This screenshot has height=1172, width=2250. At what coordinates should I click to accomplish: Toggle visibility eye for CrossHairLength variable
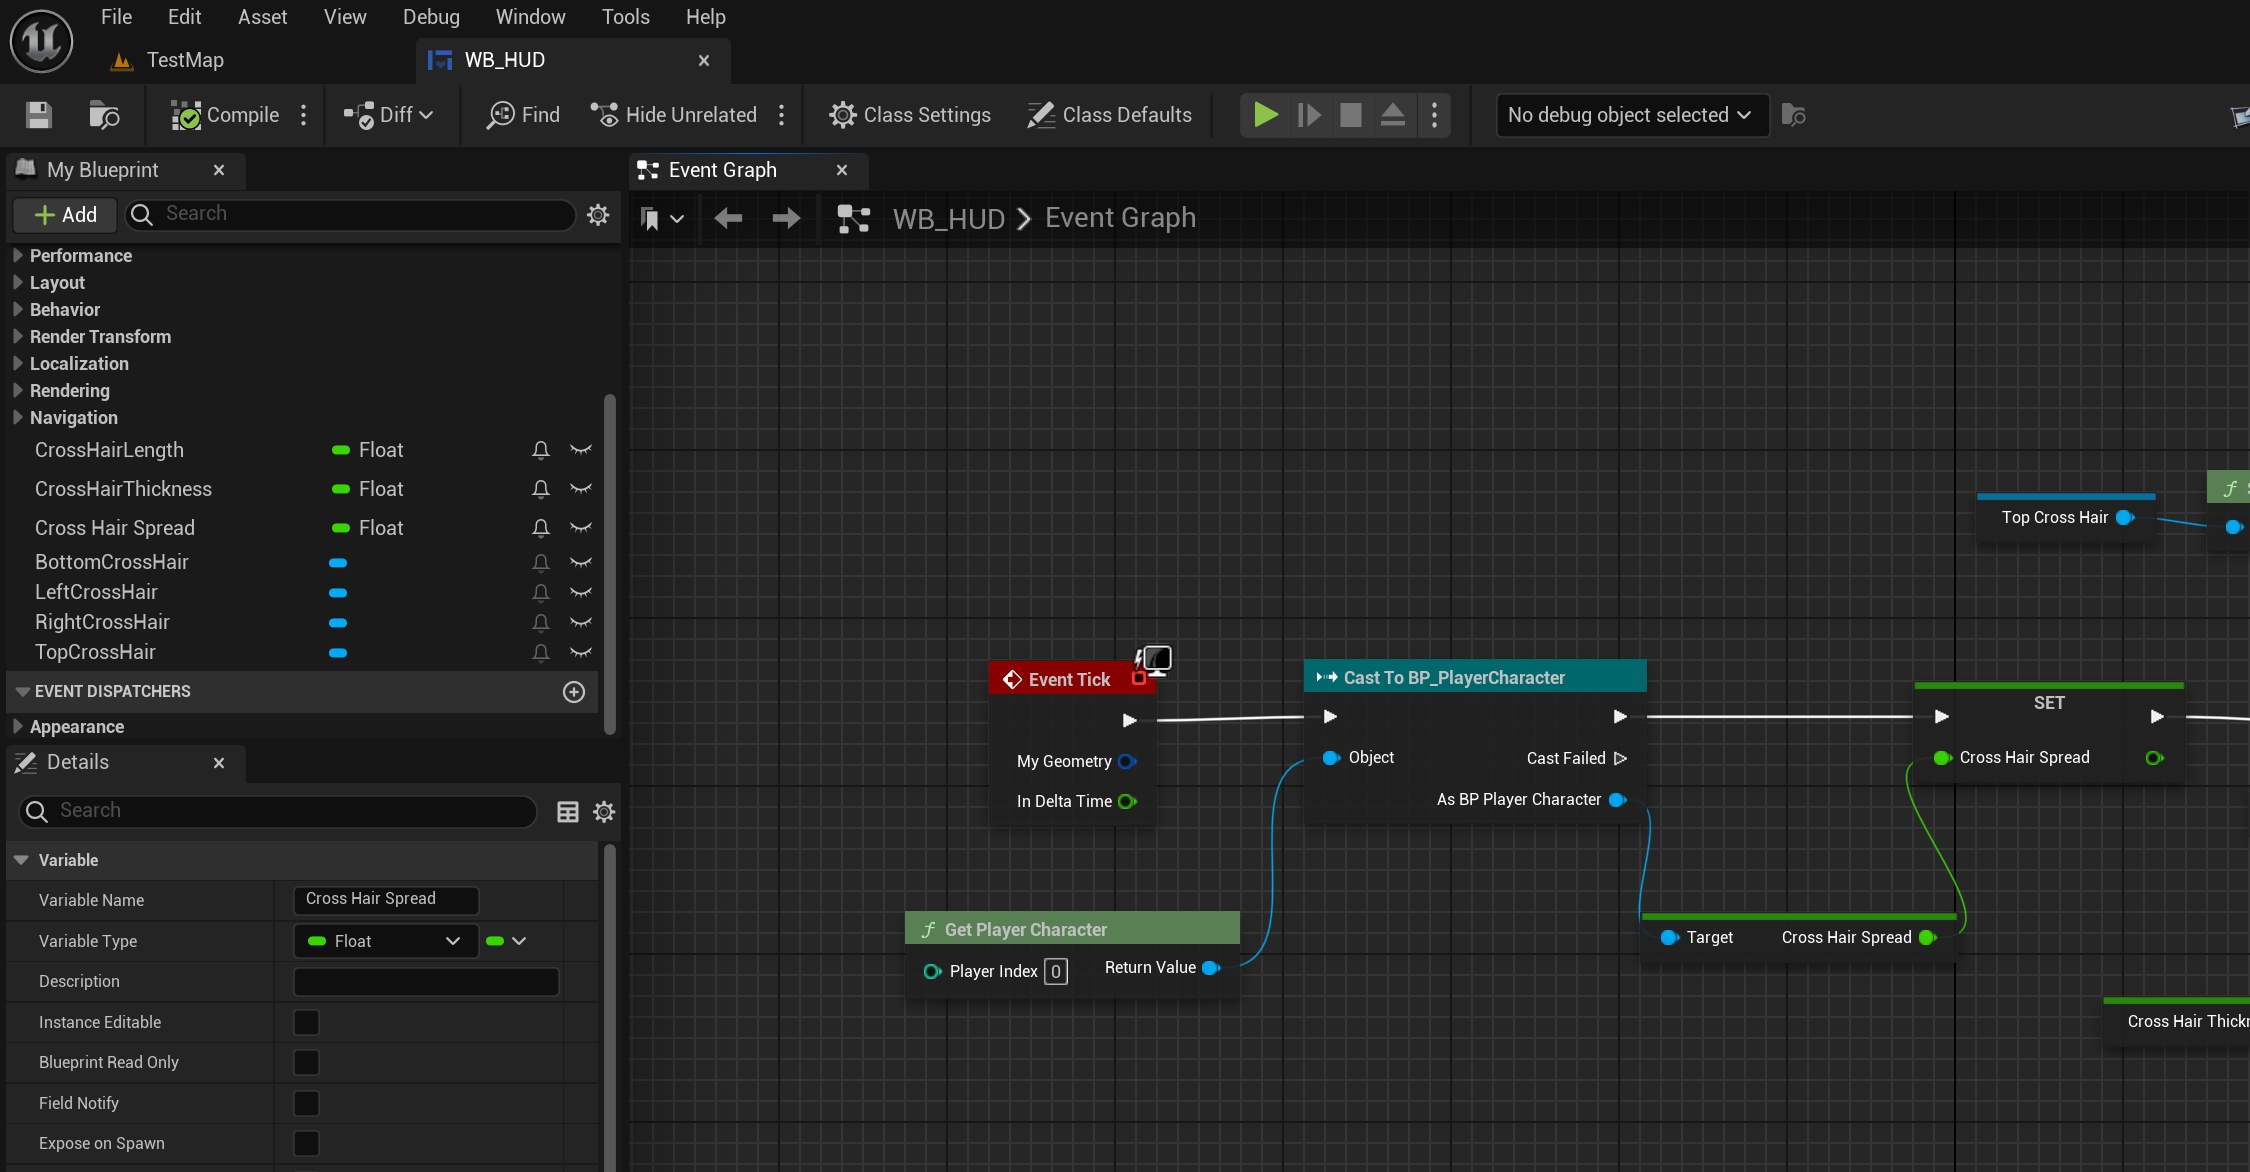[x=581, y=450]
